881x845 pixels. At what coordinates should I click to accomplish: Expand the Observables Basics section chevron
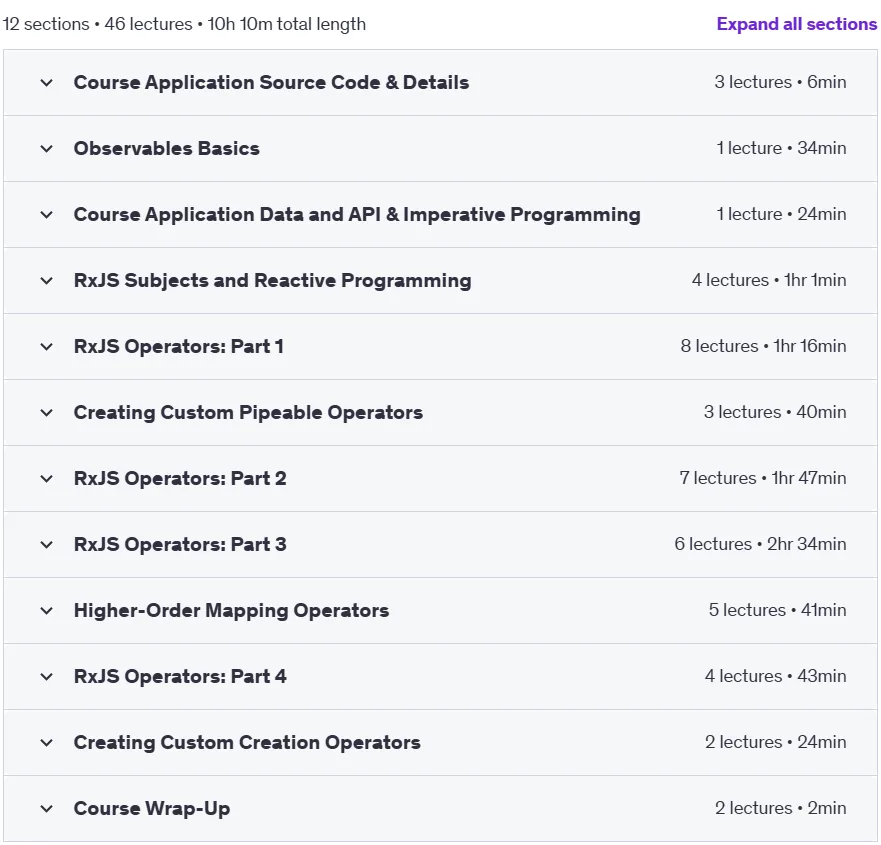[47, 149]
